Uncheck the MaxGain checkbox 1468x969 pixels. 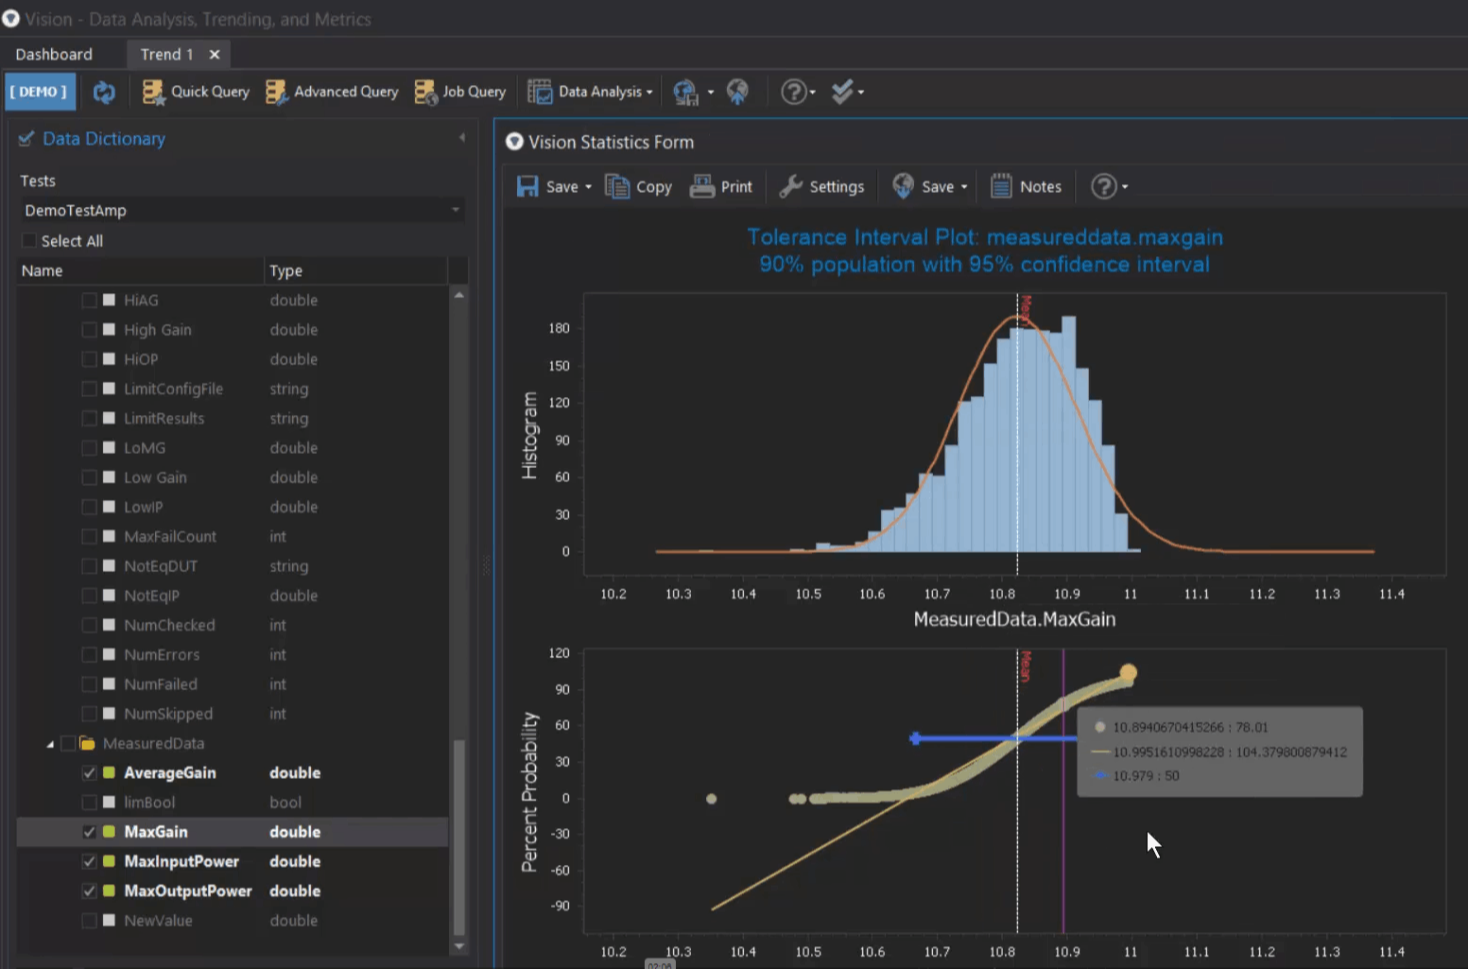pos(89,831)
